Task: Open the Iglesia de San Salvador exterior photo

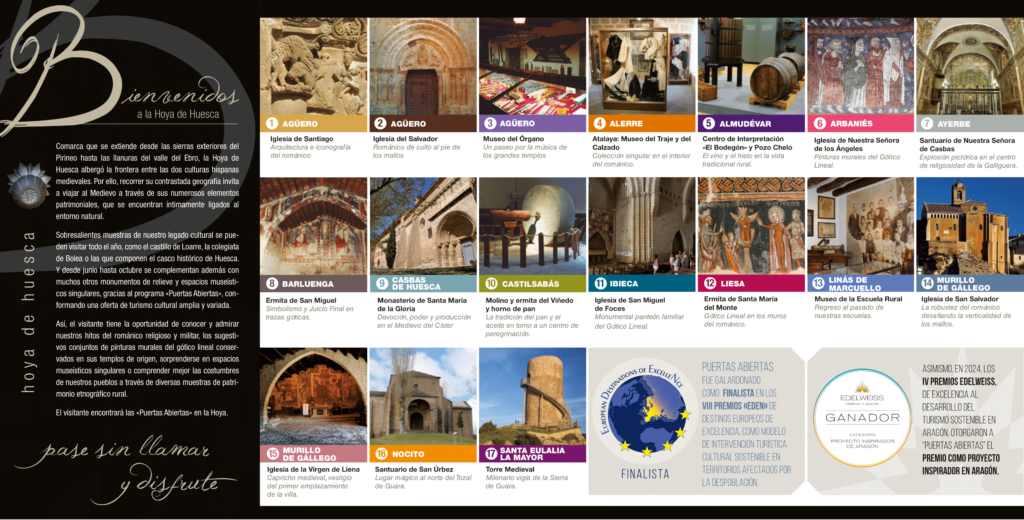Action: (970, 226)
